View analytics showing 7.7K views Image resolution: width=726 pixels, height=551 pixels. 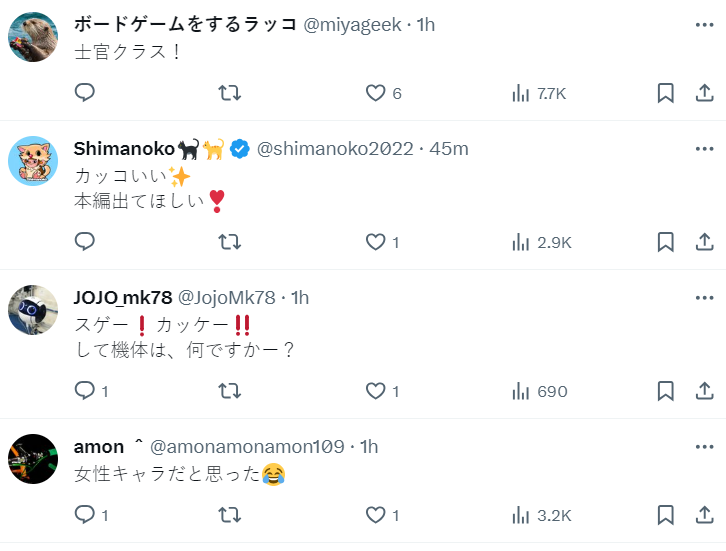point(539,93)
